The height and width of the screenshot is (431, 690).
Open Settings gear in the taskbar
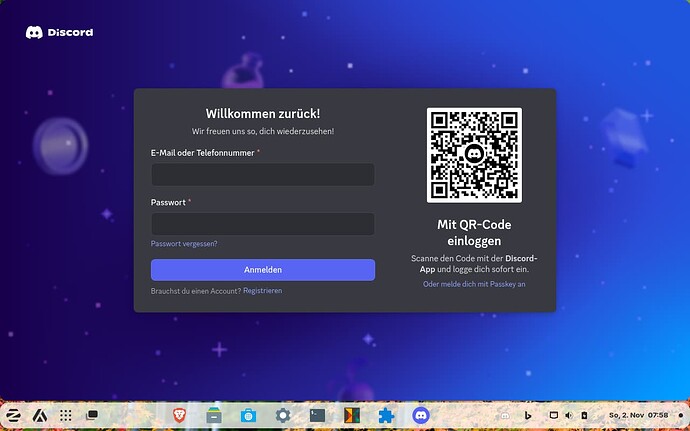[283, 414]
